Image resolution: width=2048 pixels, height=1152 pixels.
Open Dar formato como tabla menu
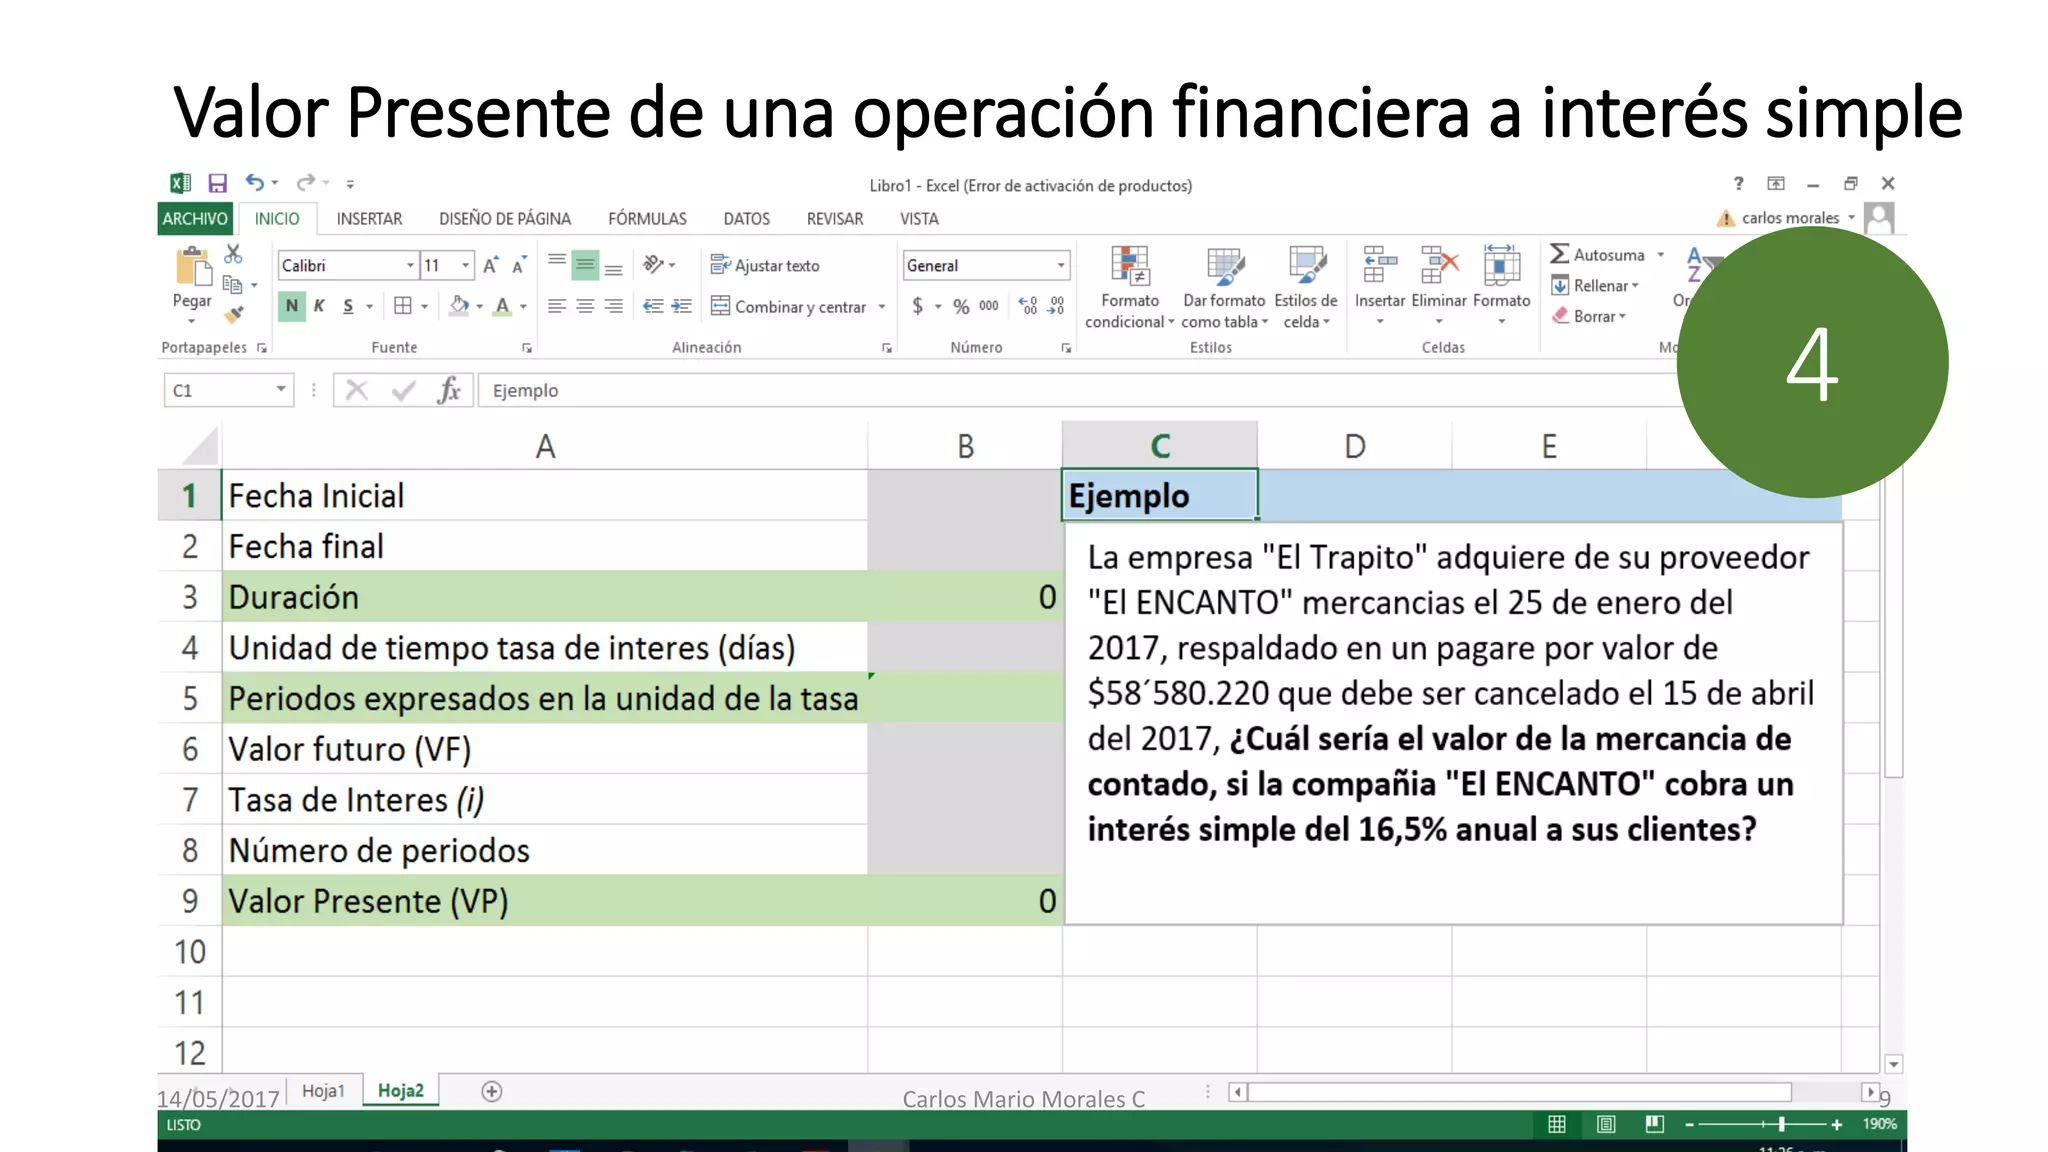tap(1224, 288)
